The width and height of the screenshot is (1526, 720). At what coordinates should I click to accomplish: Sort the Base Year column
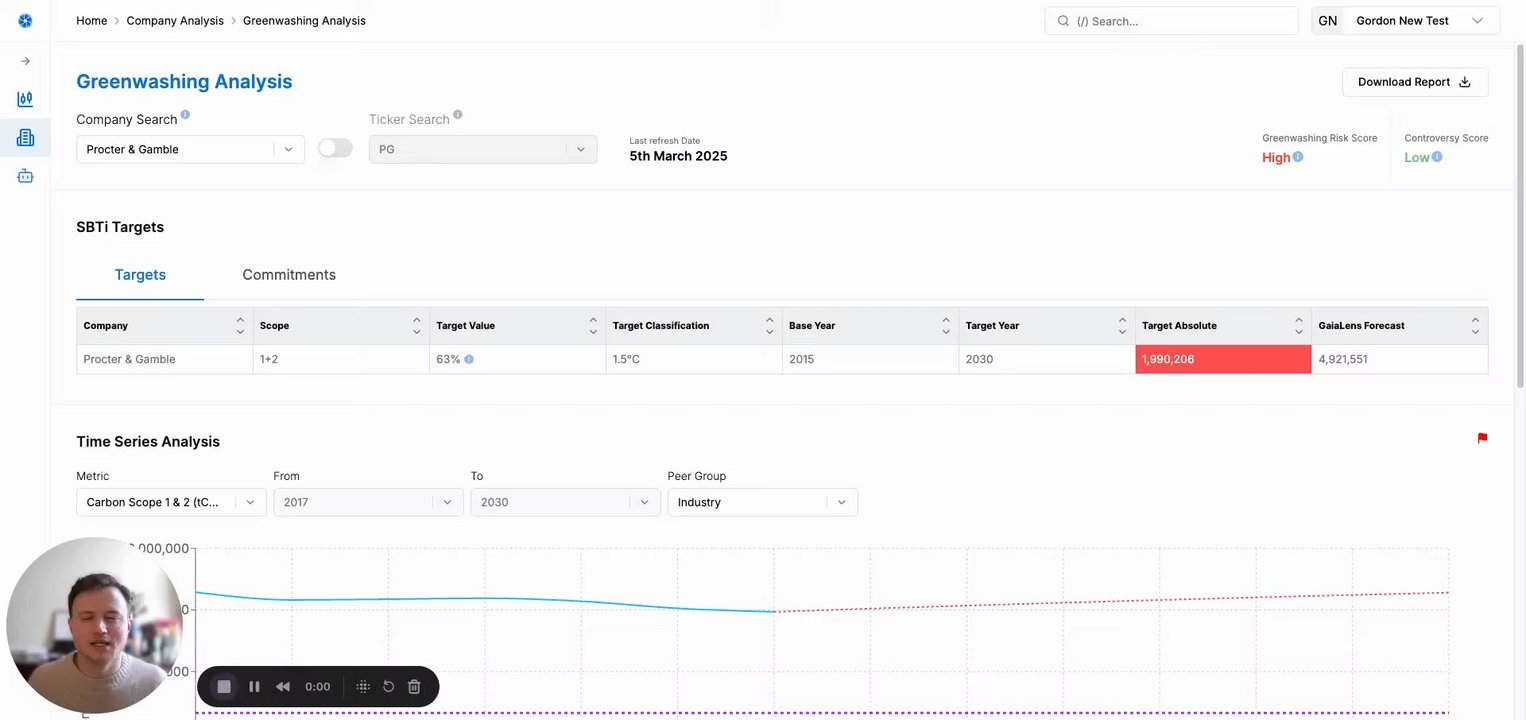[946, 326]
